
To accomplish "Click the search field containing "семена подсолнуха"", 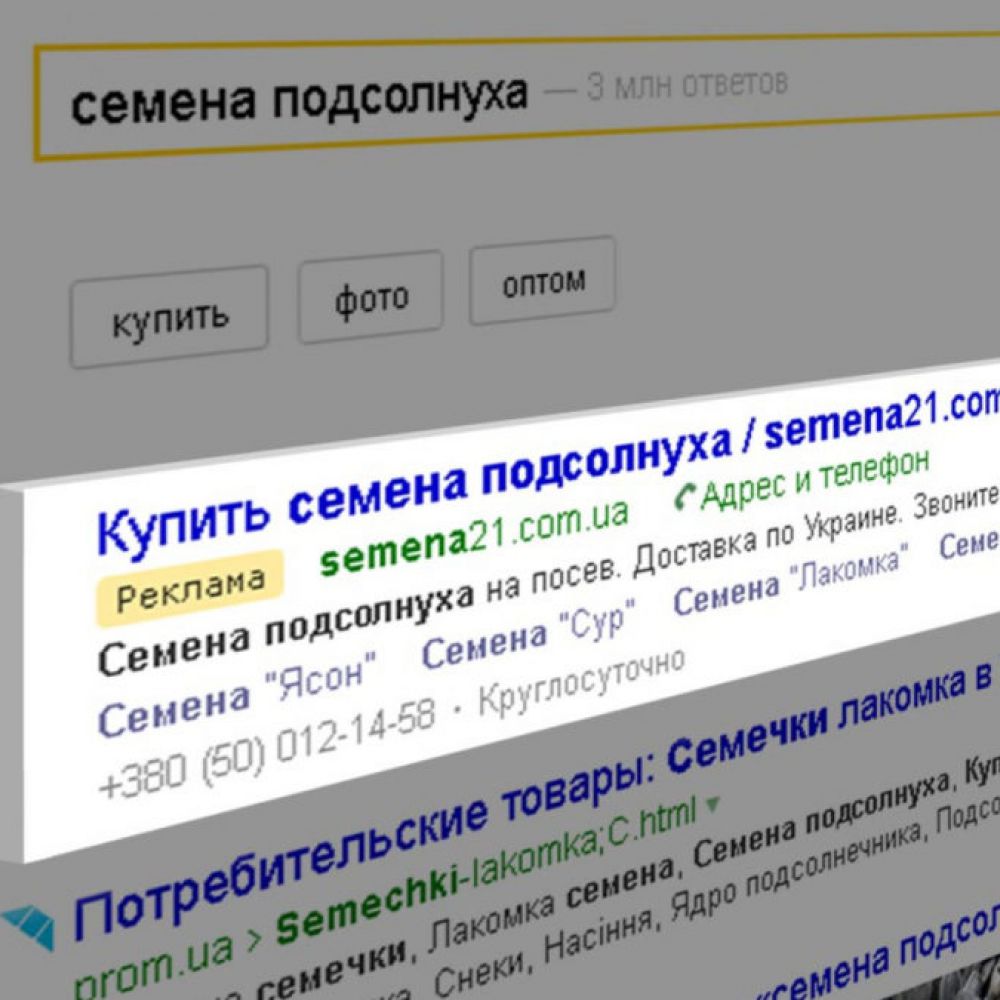I will [517, 96].
